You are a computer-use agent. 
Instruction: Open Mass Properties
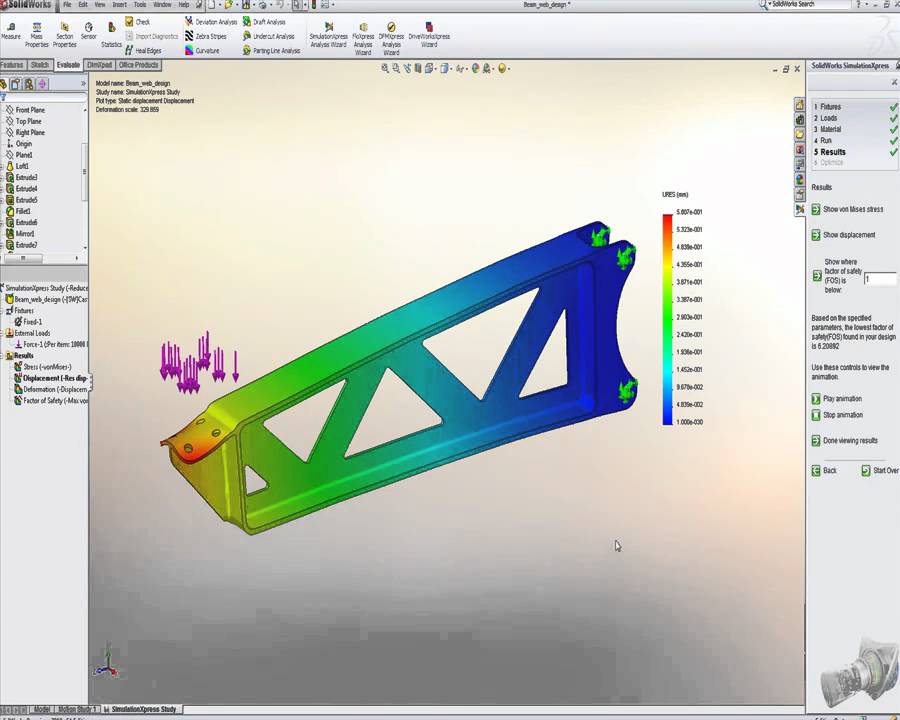pyautogui.click(x=37, y=35)
